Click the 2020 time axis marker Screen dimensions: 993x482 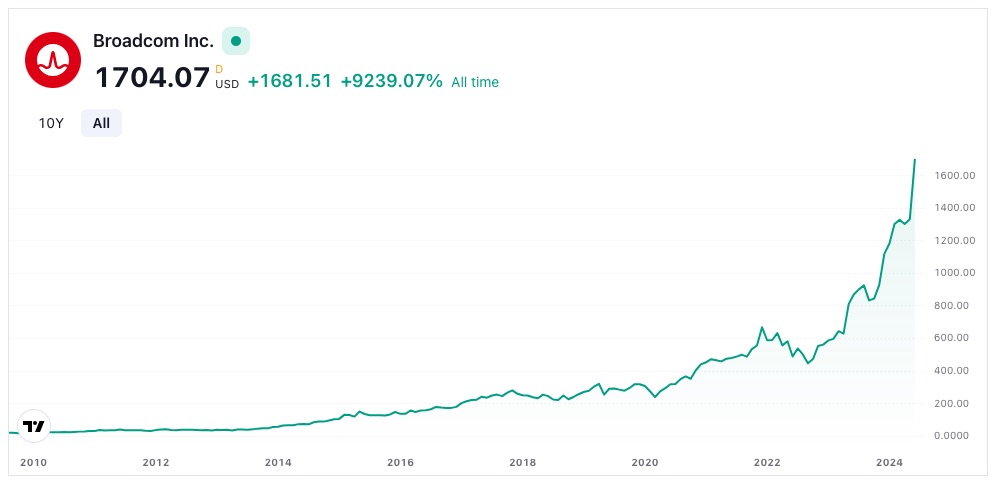pyautogui.click(x=645, y=462)
